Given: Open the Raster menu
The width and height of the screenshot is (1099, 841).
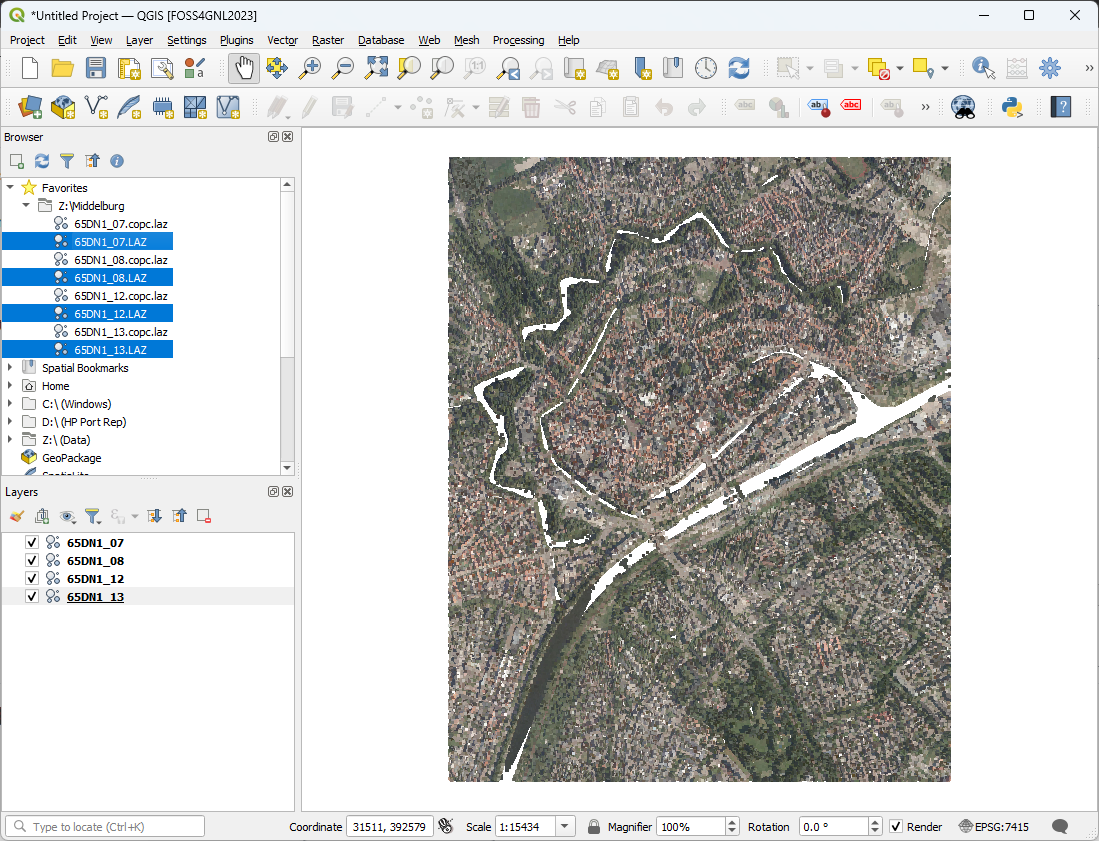Looking at the screenshot, I should point(327,40).
